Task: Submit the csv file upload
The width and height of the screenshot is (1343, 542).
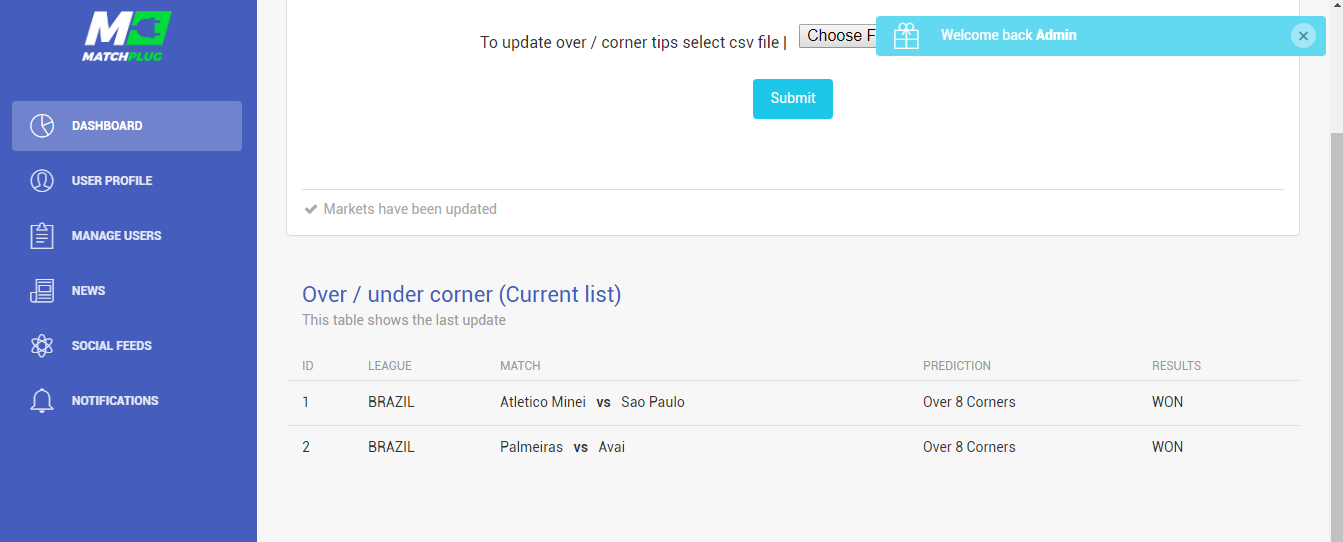Action: [x=793, y=99]
